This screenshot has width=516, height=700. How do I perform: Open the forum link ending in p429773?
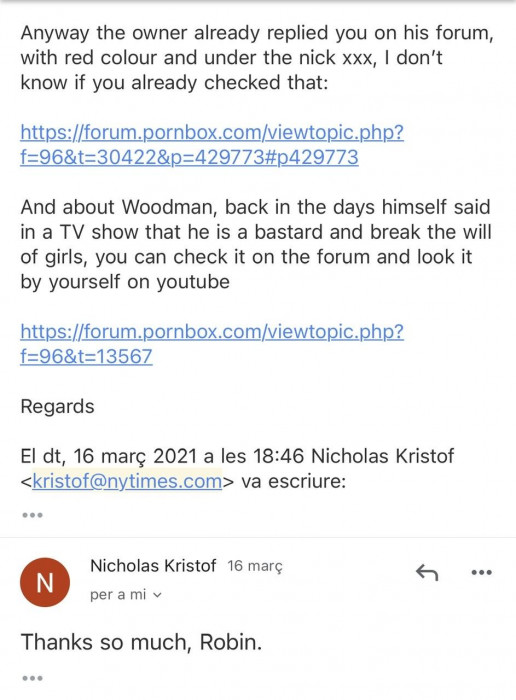coord(212,145)
